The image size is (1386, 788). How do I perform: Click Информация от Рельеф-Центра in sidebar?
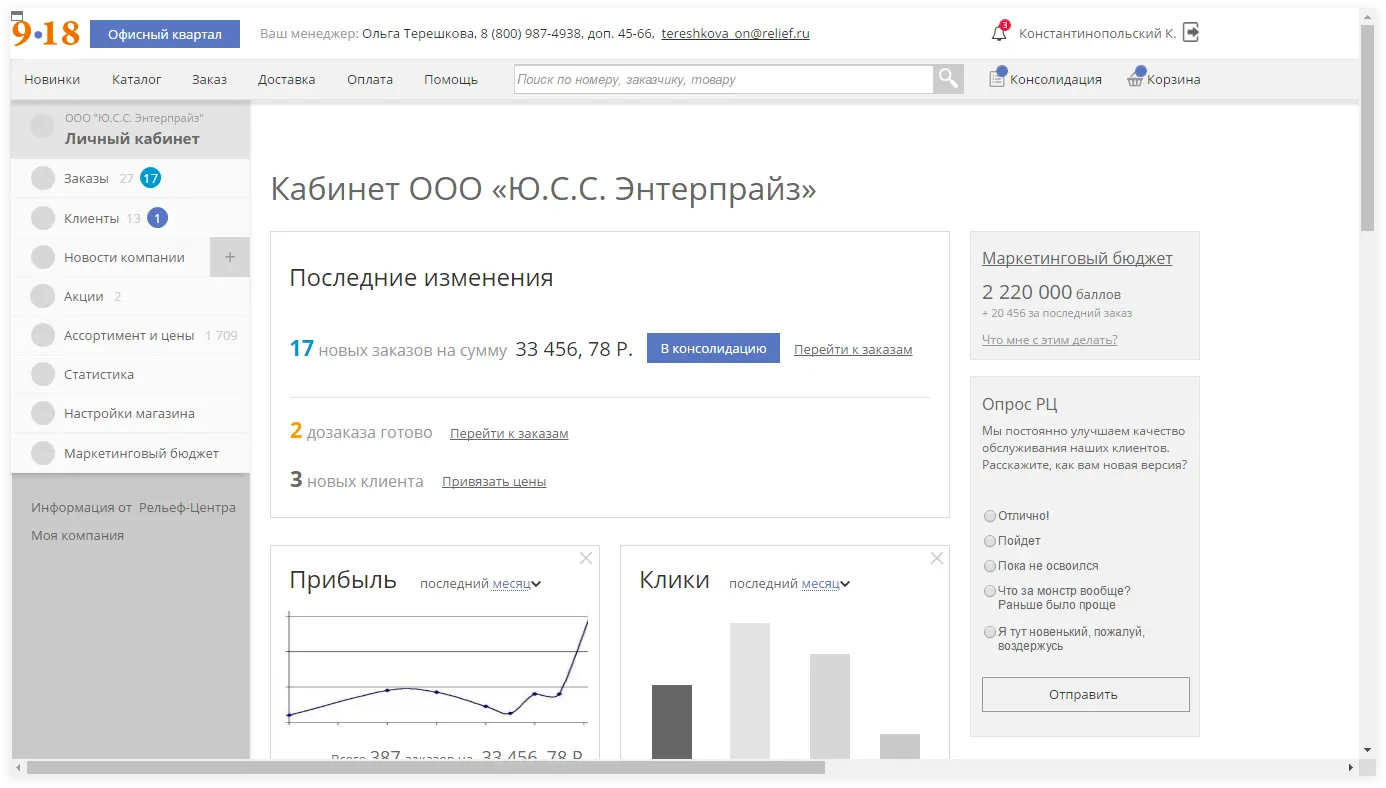133,507
